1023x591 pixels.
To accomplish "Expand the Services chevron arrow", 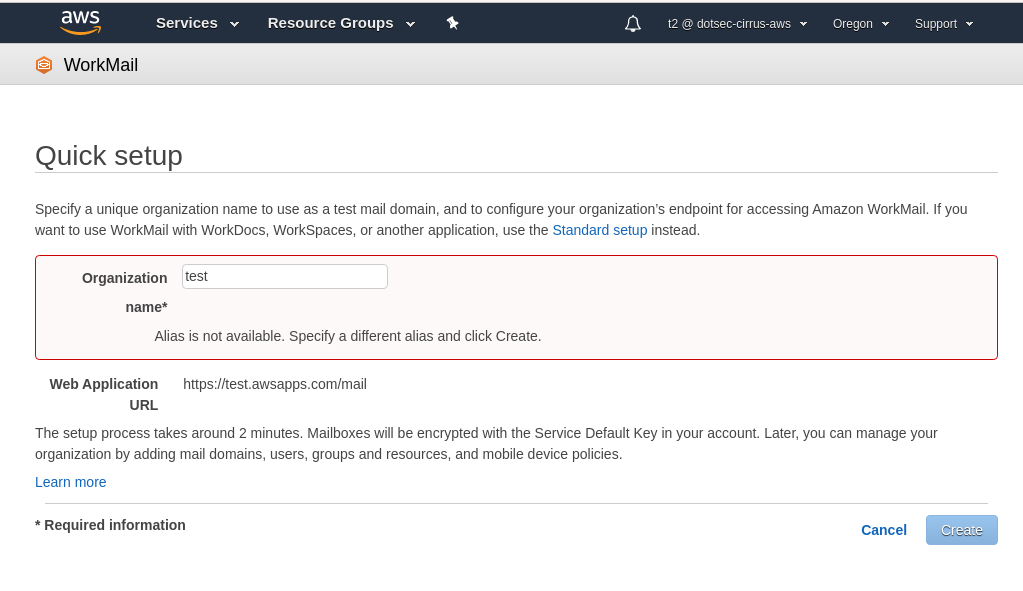I will (x=235, y=24).
